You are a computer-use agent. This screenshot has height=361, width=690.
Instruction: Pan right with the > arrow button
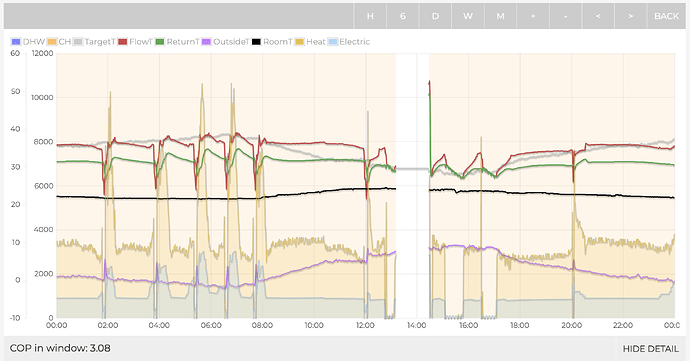tap(631, 16)
